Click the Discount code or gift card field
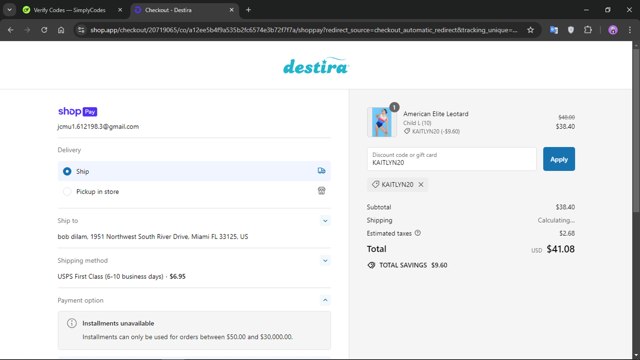 451,159
